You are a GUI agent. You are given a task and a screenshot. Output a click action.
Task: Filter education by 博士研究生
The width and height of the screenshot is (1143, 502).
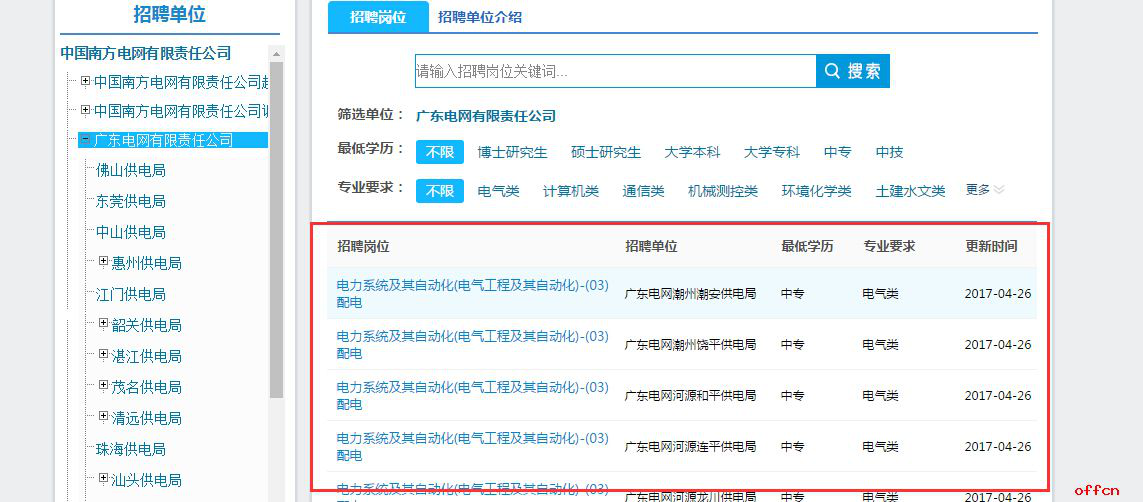512,152
